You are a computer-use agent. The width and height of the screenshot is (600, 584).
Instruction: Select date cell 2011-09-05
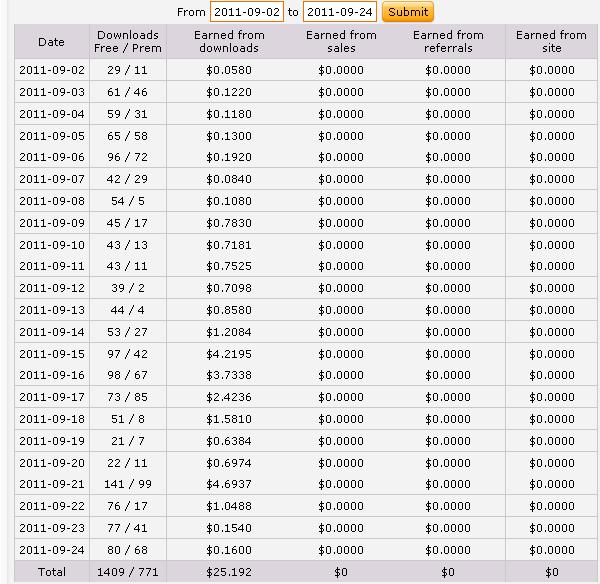tap(52, 136)
